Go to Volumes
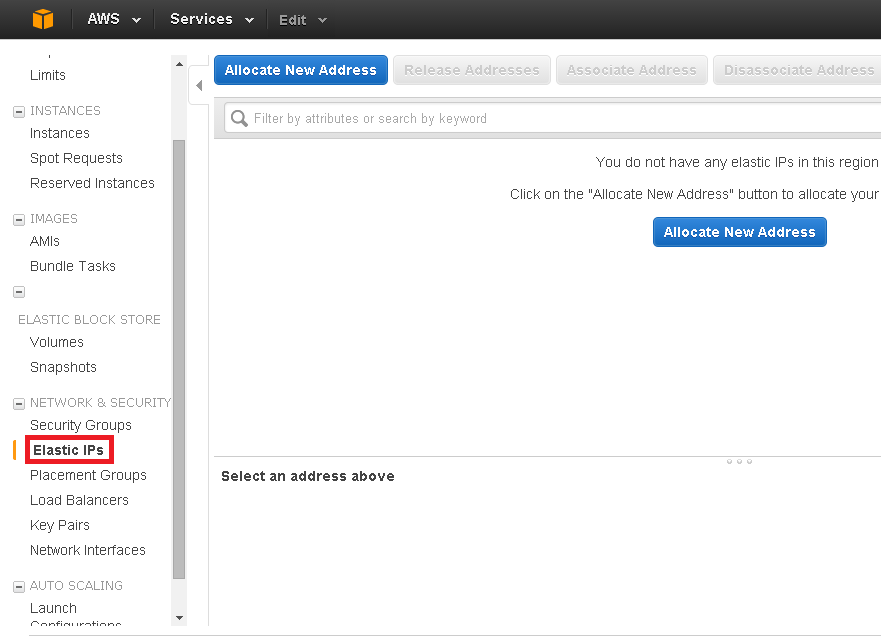The image size is (881, 636). [x=56, y=342]
